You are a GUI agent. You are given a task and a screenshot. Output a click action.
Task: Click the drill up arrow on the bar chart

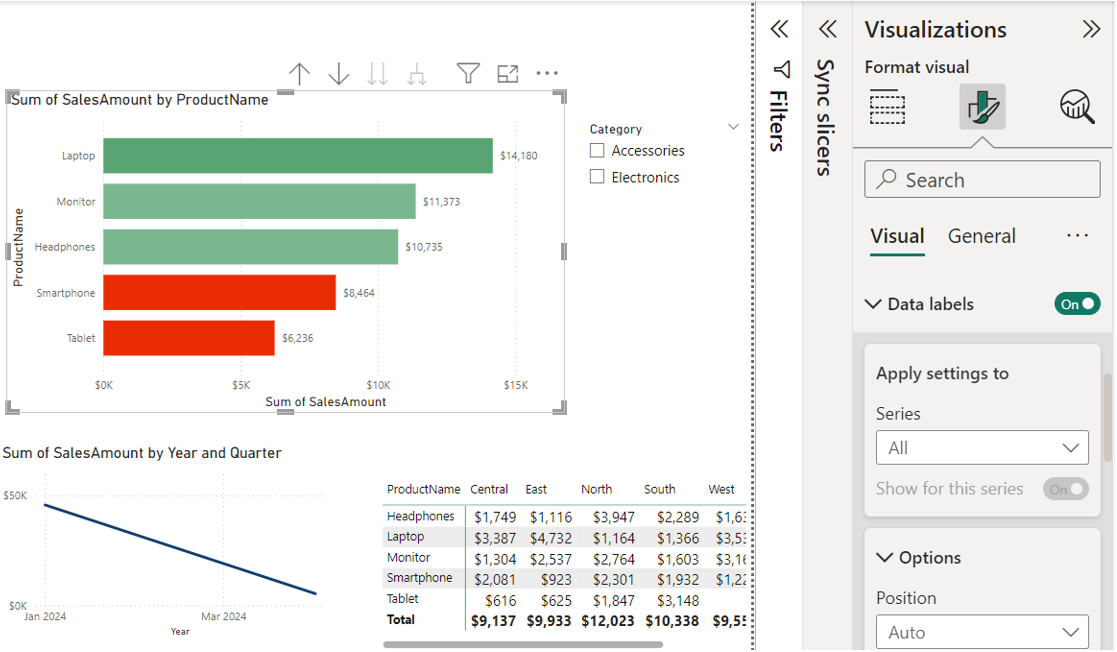(299, 73)
